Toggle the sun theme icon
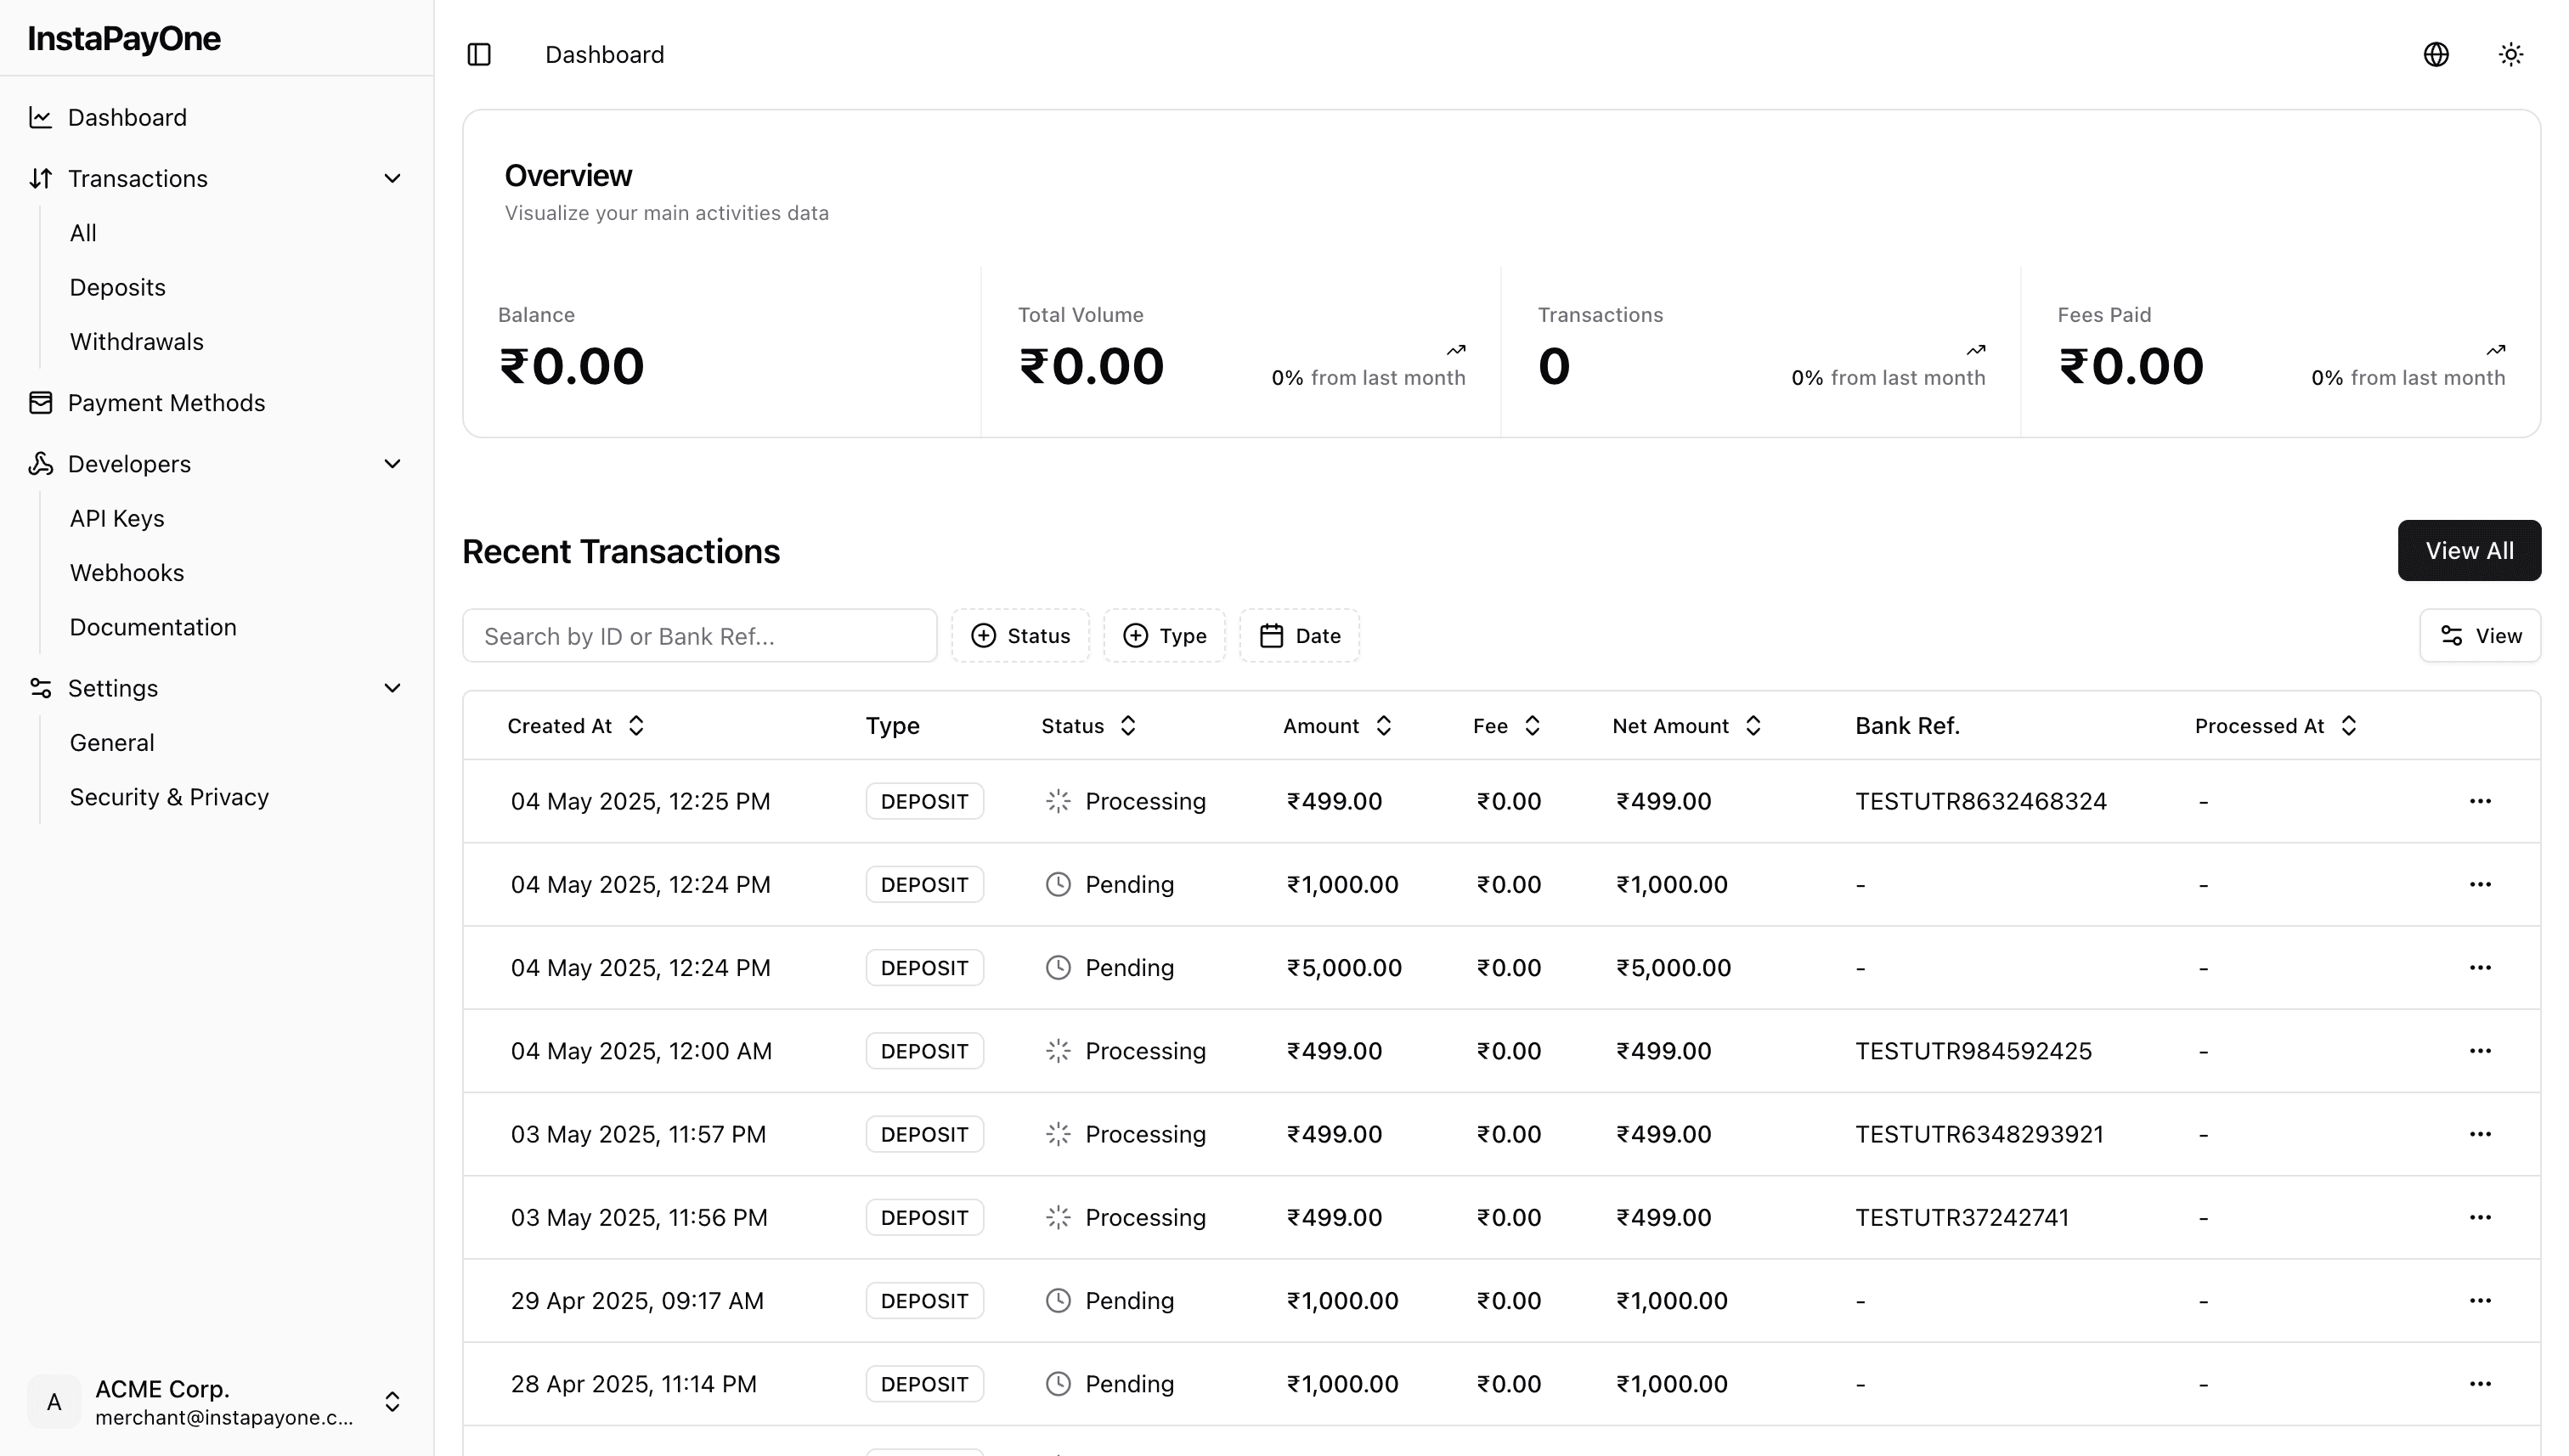 click(2510, 54)
